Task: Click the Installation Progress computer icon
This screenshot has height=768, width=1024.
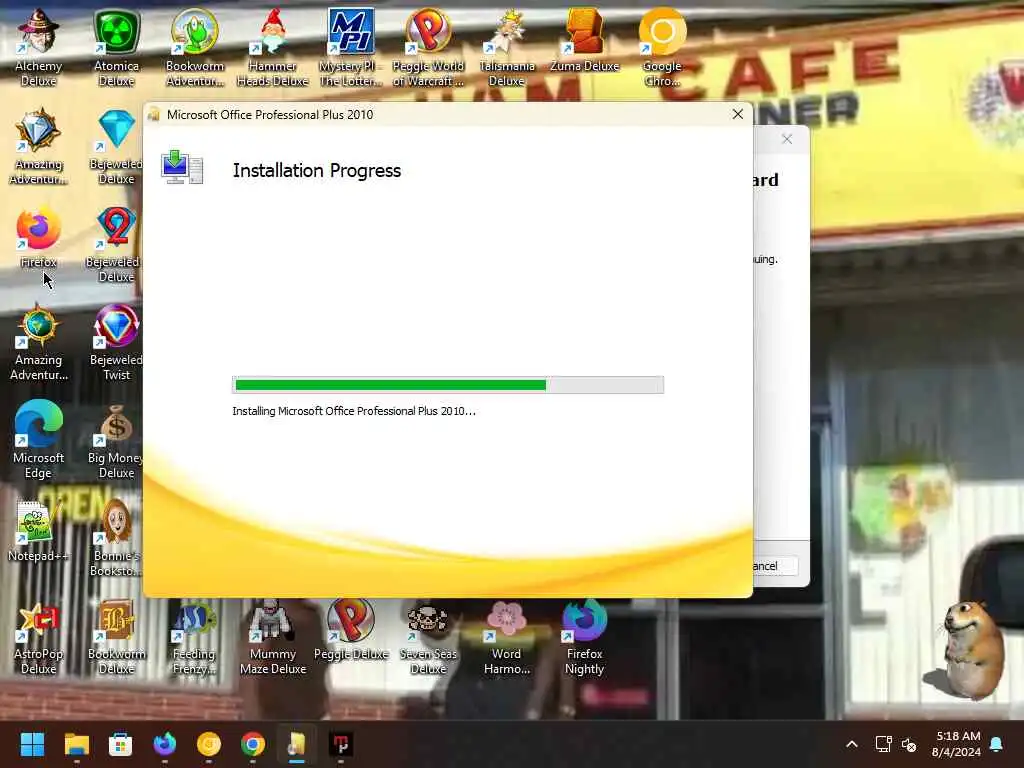Action: [182, 167]
